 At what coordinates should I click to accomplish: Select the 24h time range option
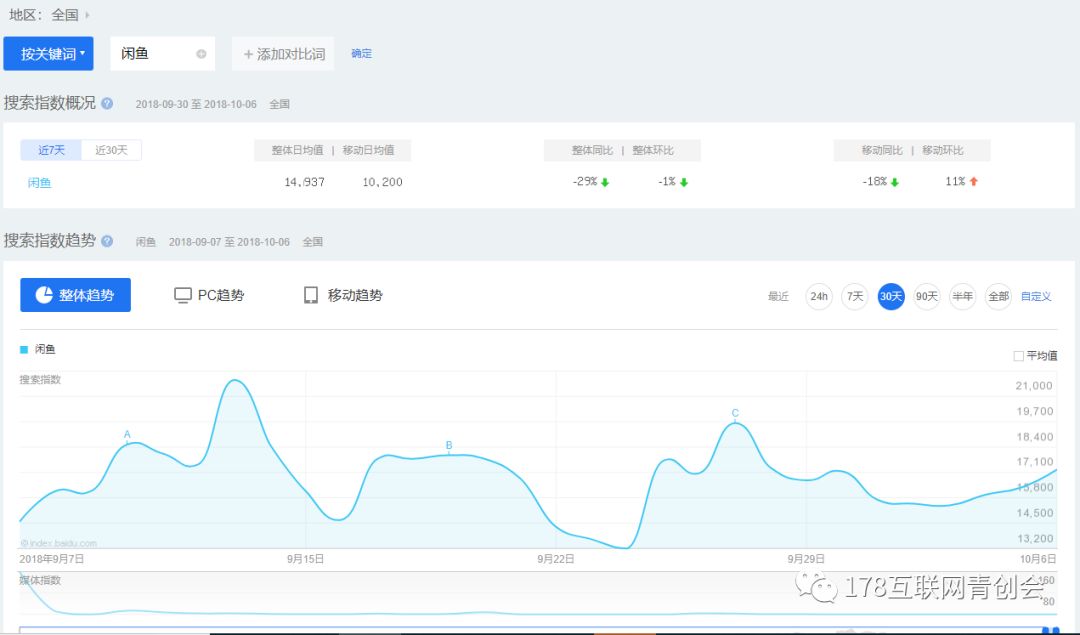coord(818,296)
